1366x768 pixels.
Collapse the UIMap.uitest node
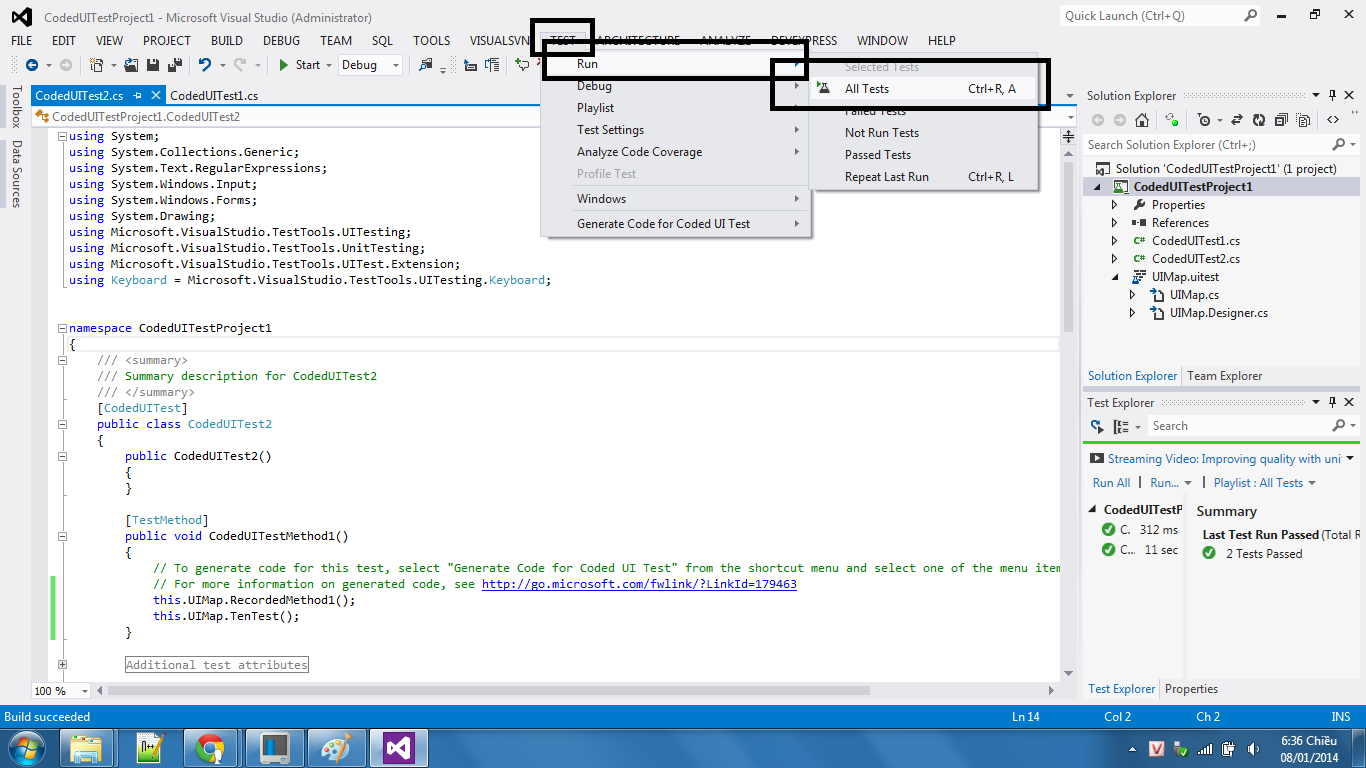click(1115, 277)
